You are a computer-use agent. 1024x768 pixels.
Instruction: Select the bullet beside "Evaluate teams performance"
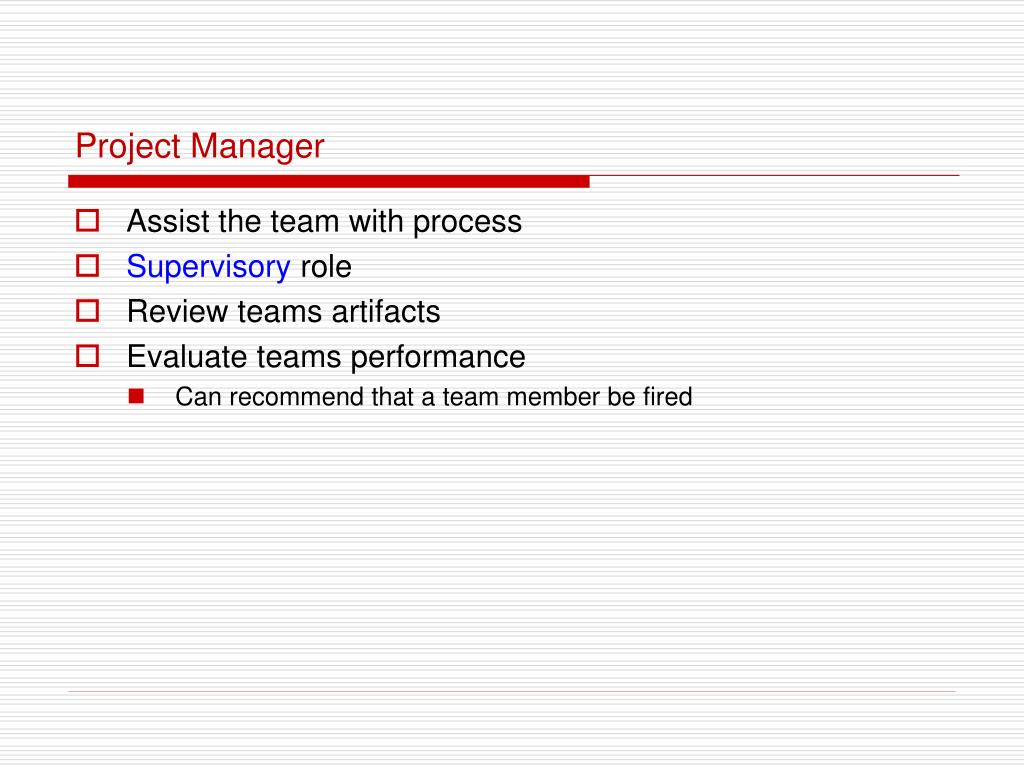(x=88, y=356)
